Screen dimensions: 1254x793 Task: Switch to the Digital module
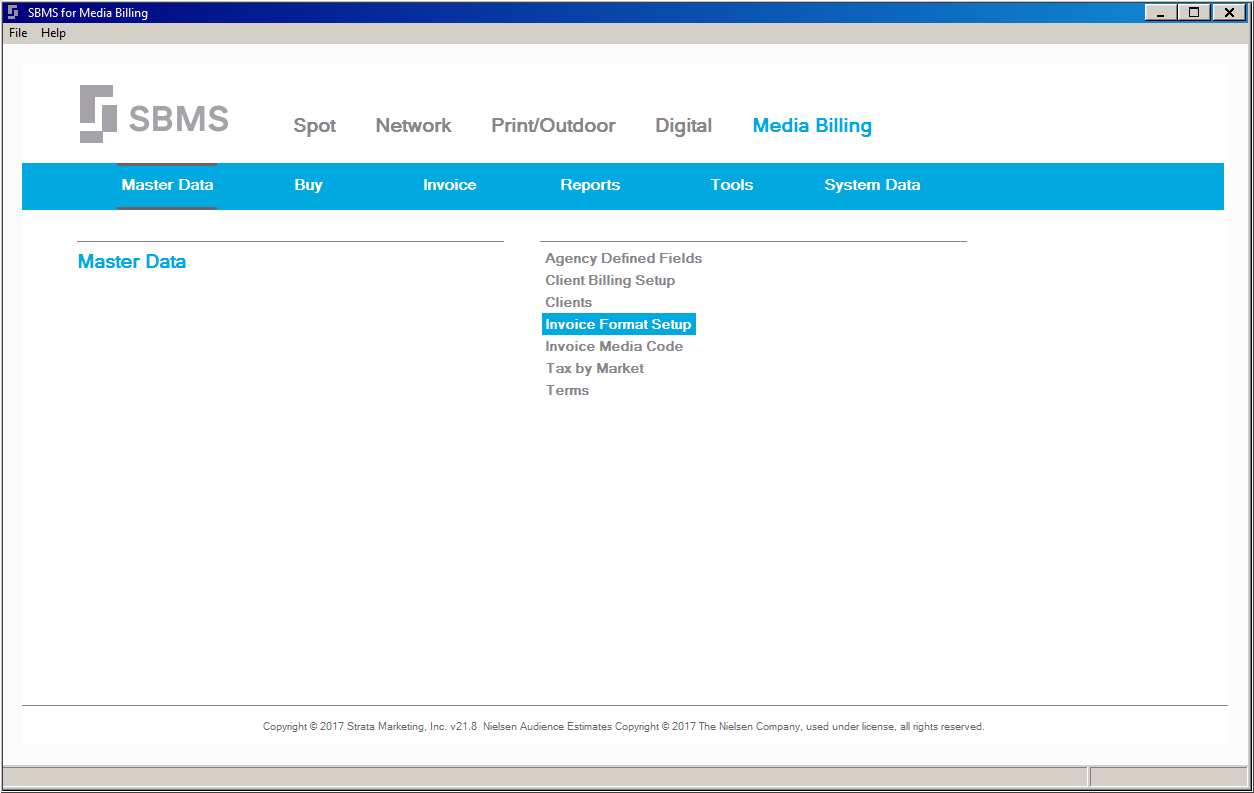[684, 126]
